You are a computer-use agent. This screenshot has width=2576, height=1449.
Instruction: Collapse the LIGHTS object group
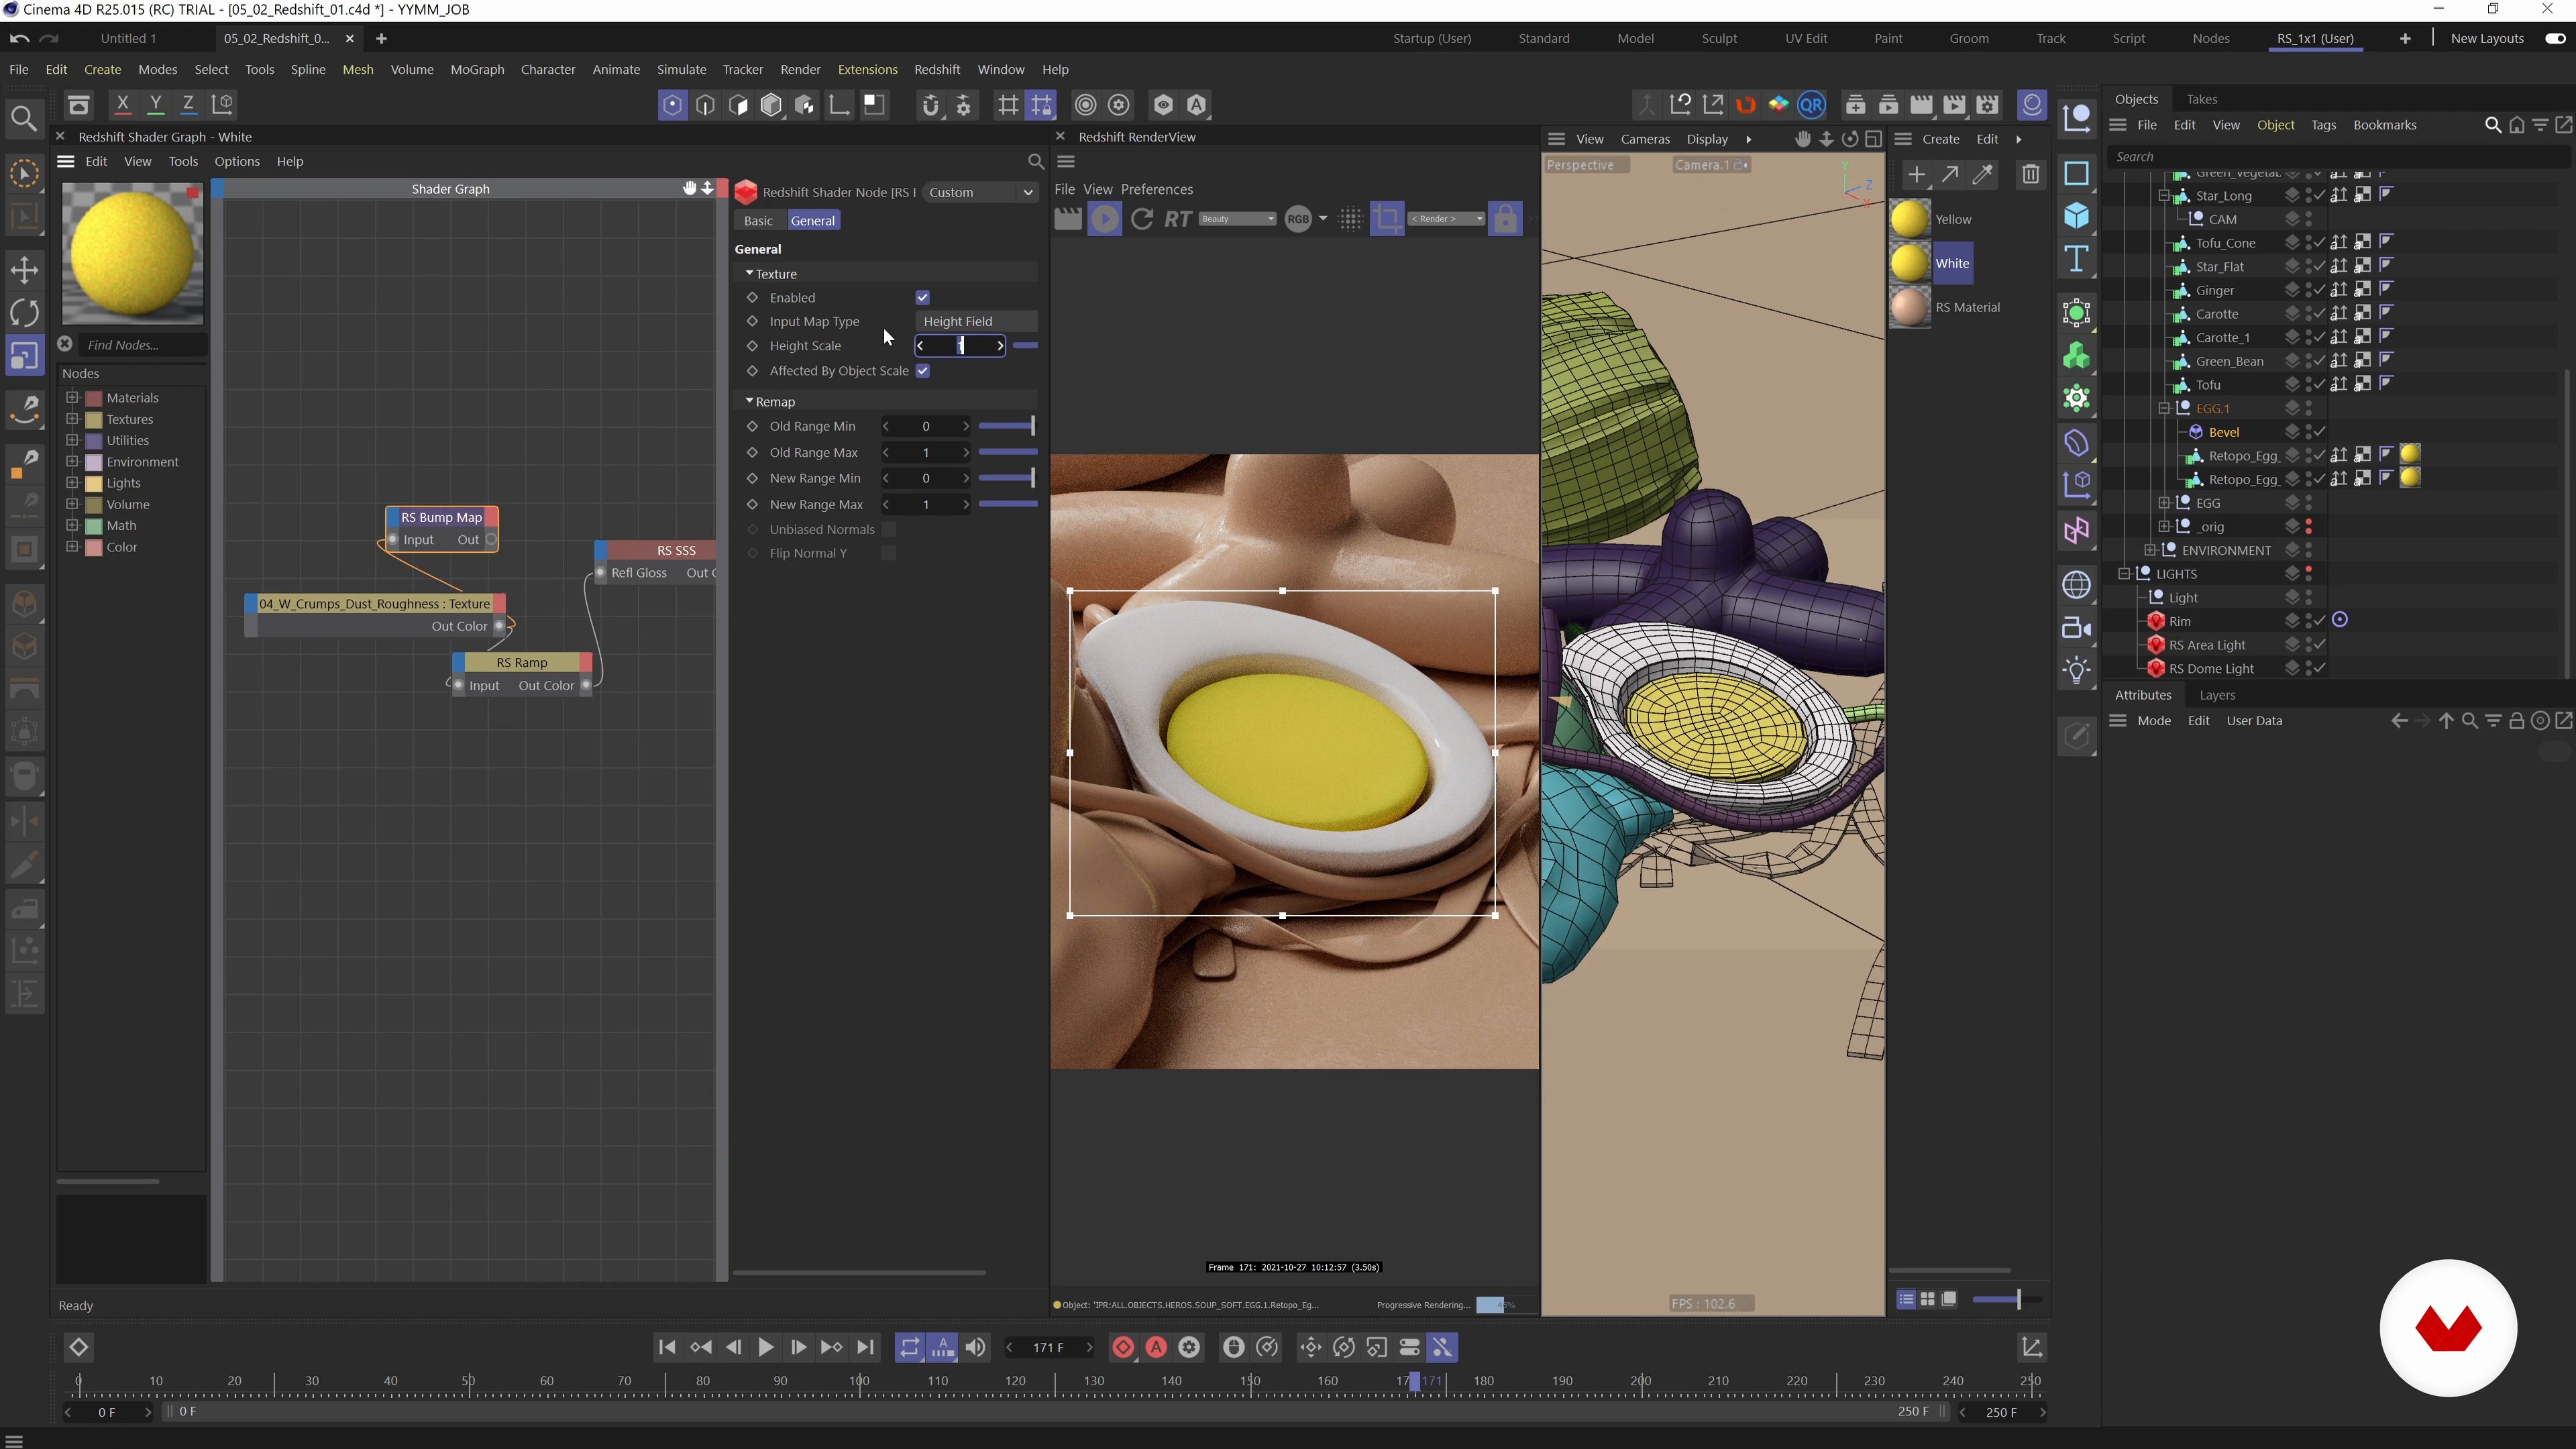(x=2124, y=574)
